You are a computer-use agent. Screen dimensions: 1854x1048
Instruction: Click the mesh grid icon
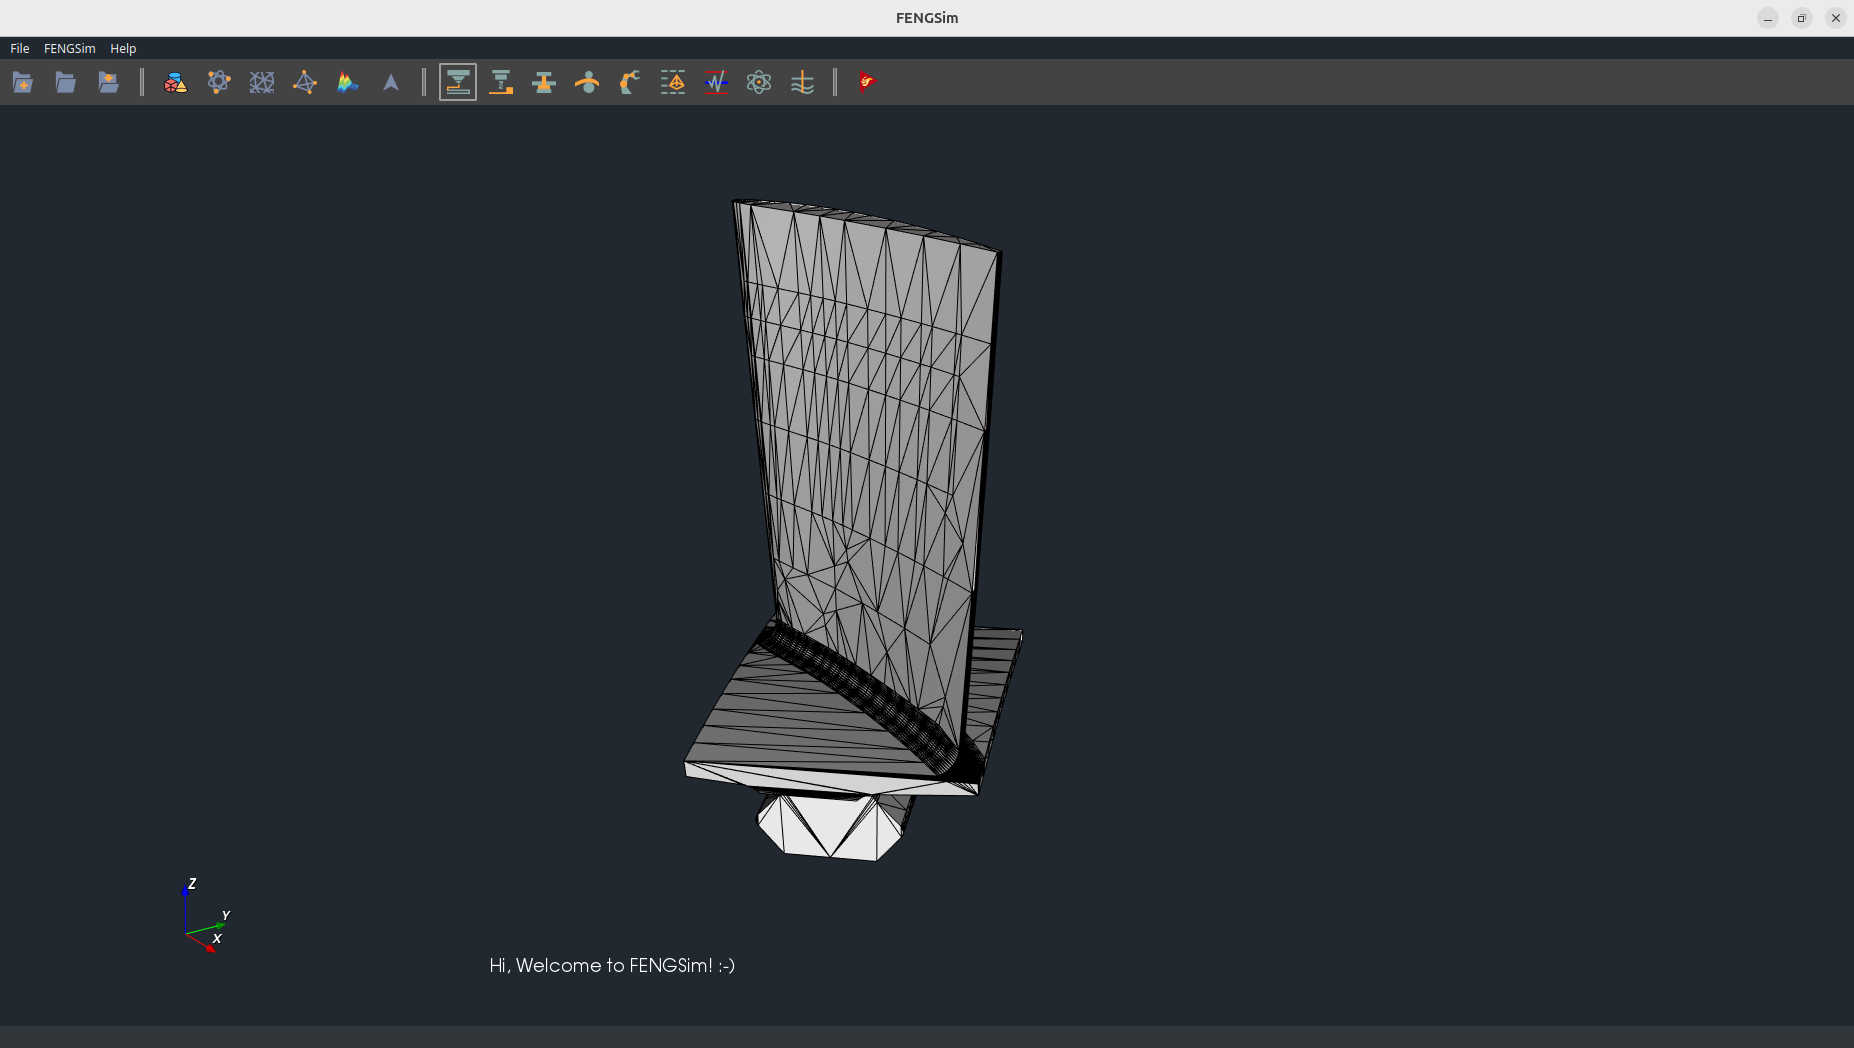(262, 82)
